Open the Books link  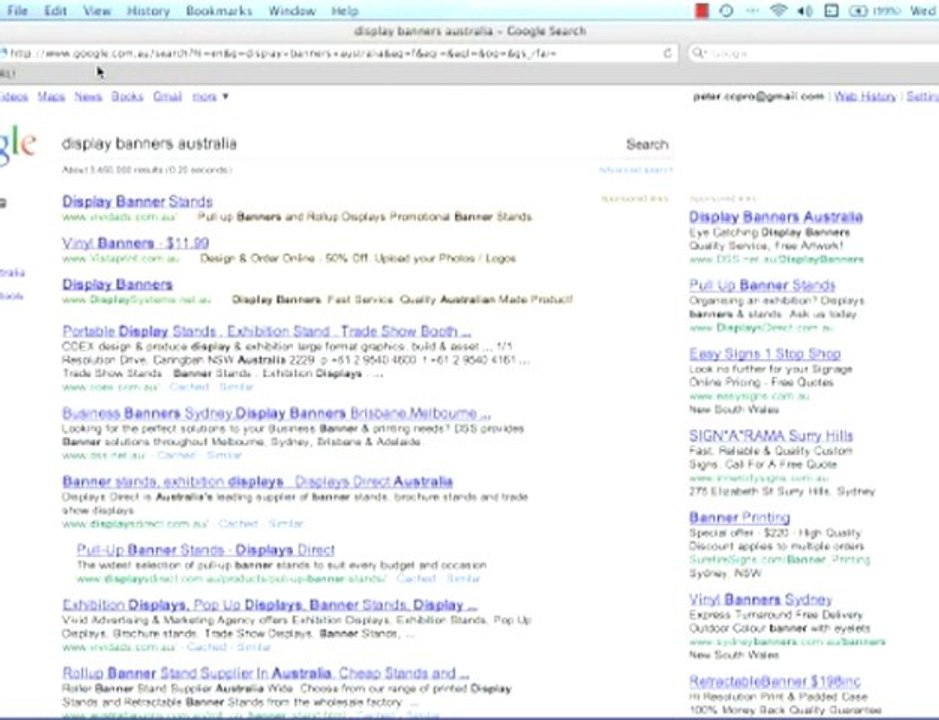(x=127, y=96)
